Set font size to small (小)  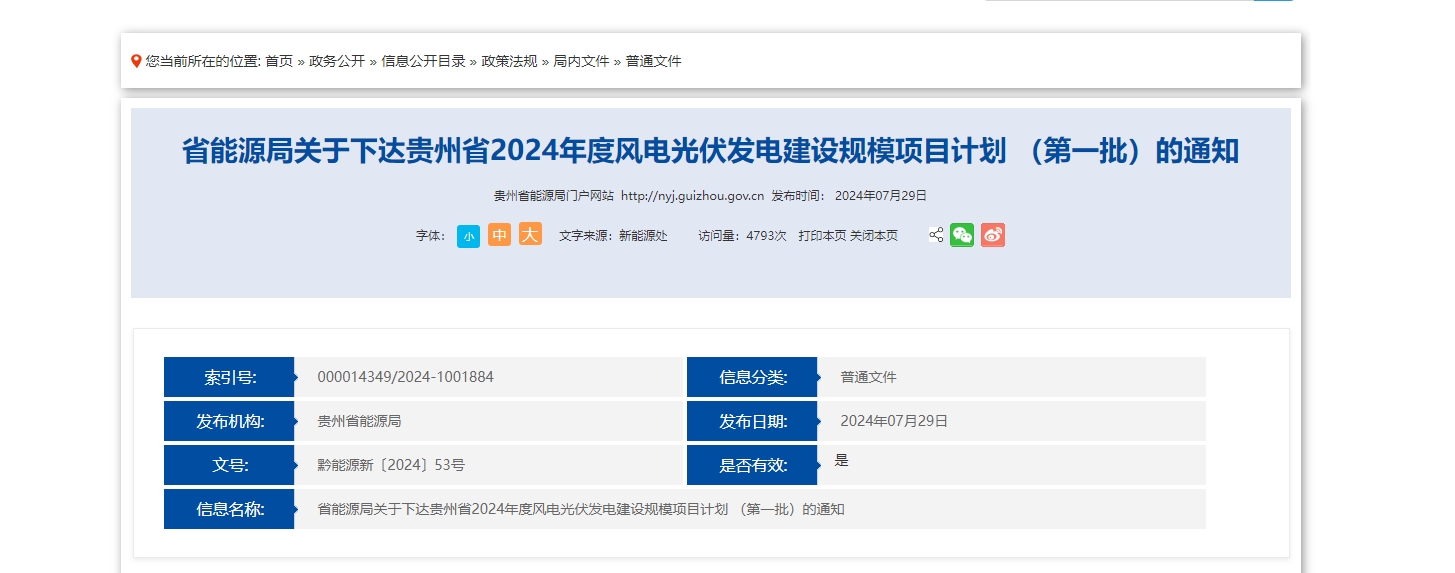(468, 236)
